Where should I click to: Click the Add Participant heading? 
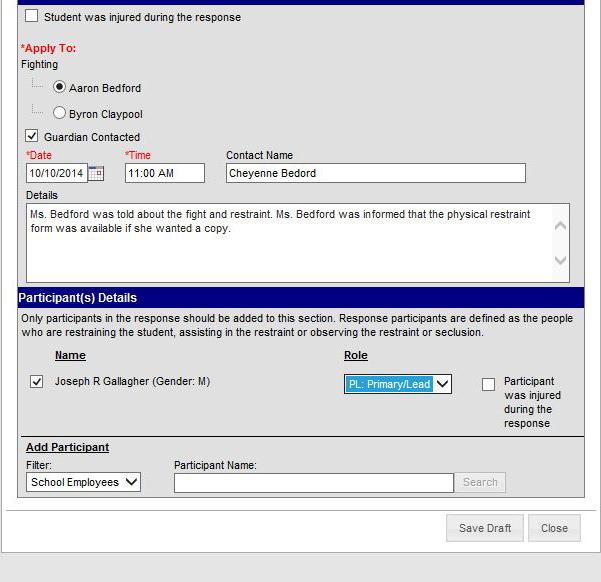(67, 447)
